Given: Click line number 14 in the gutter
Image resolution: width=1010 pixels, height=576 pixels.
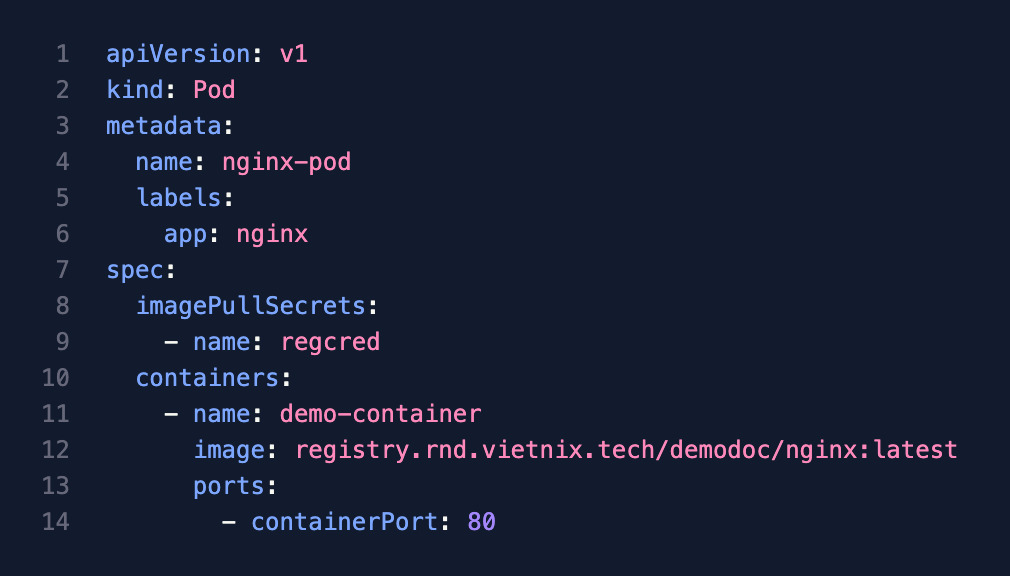Looking at the screenshot, I should (x=56, y=522).
